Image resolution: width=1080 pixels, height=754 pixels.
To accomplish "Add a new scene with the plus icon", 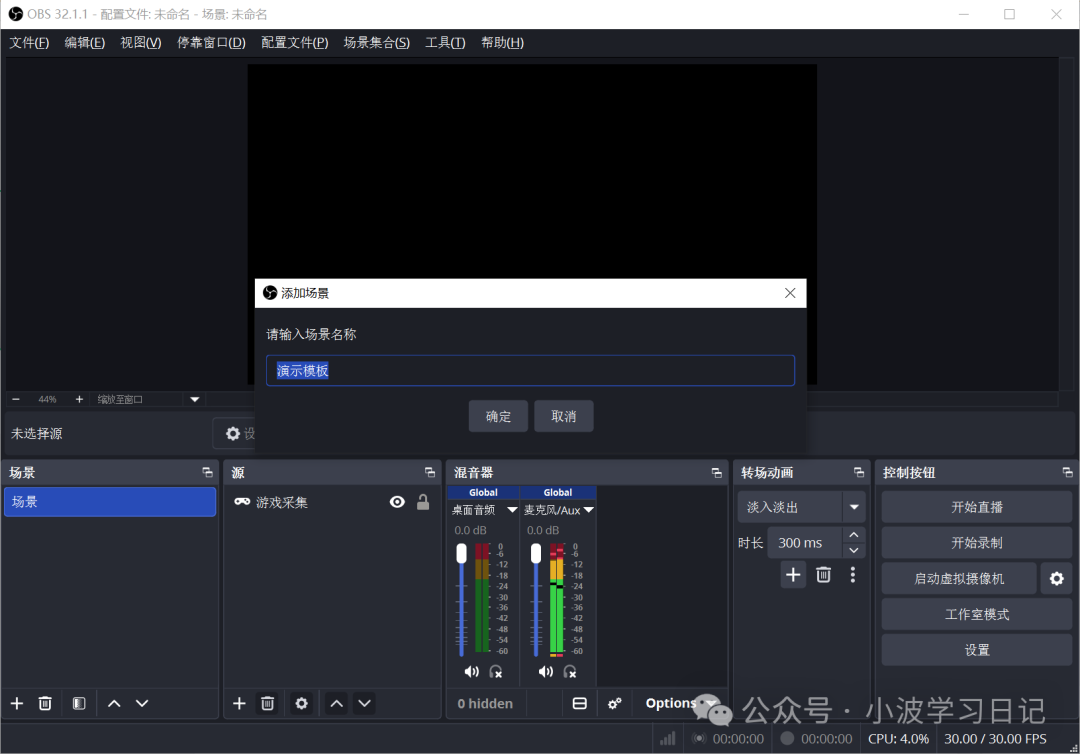I will coord(16,703).
